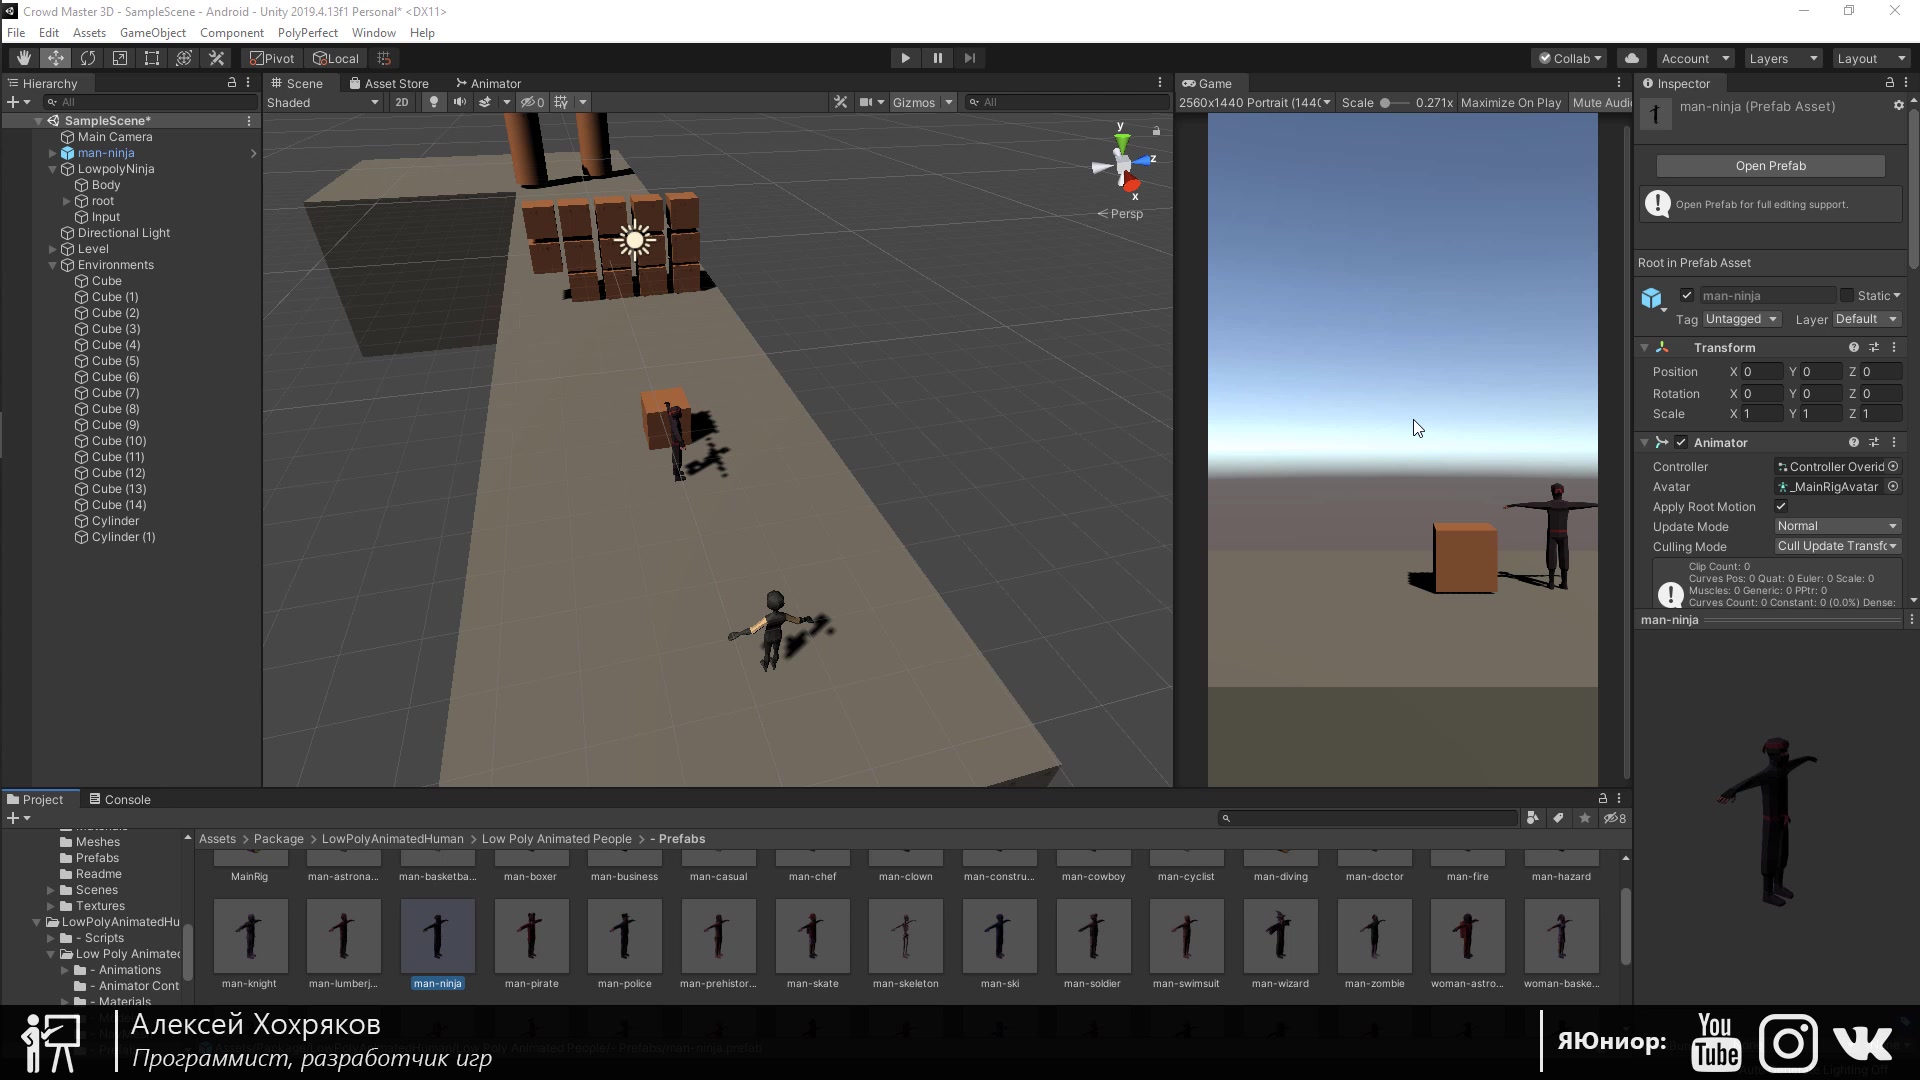Uncheck Apply Root Motion
Screen dimensions: 1920x1080
[x=1781, y=506]
